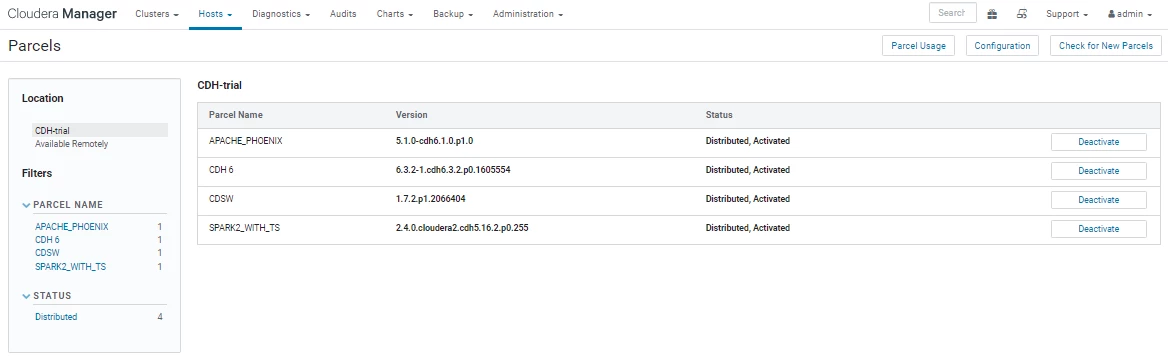Click the Status column header

(x=719, y=115)
